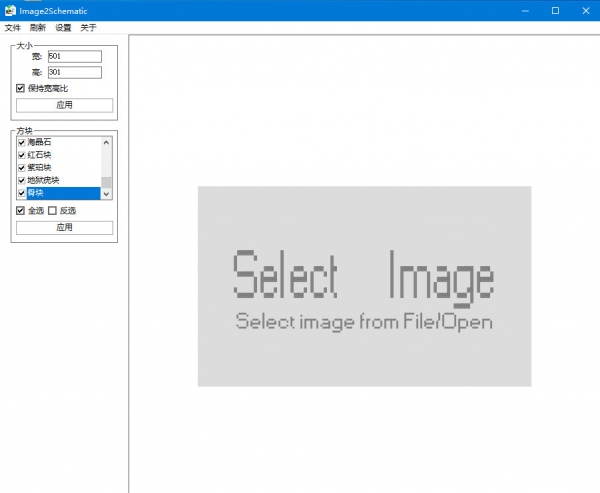
Task: Select the 红石块 list row text
Action: click(39, 155)
